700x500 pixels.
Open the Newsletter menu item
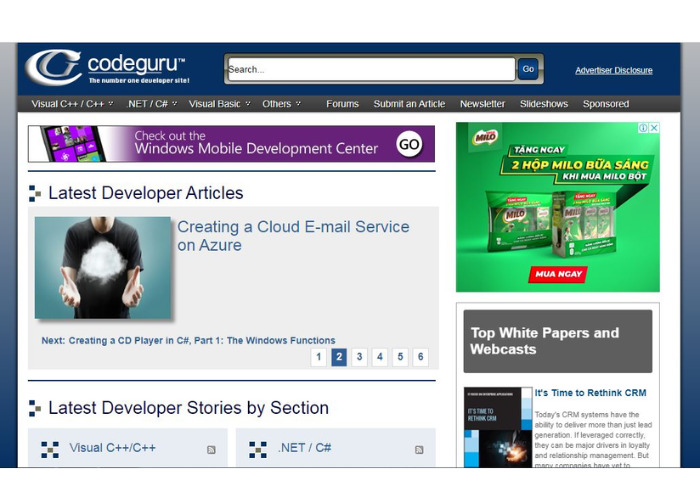(482, 104)
